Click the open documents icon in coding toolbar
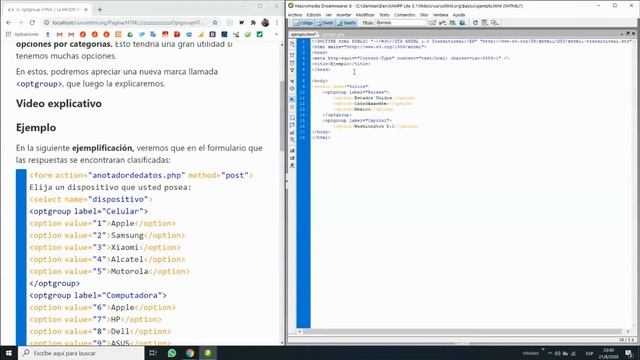 point(292,44)
